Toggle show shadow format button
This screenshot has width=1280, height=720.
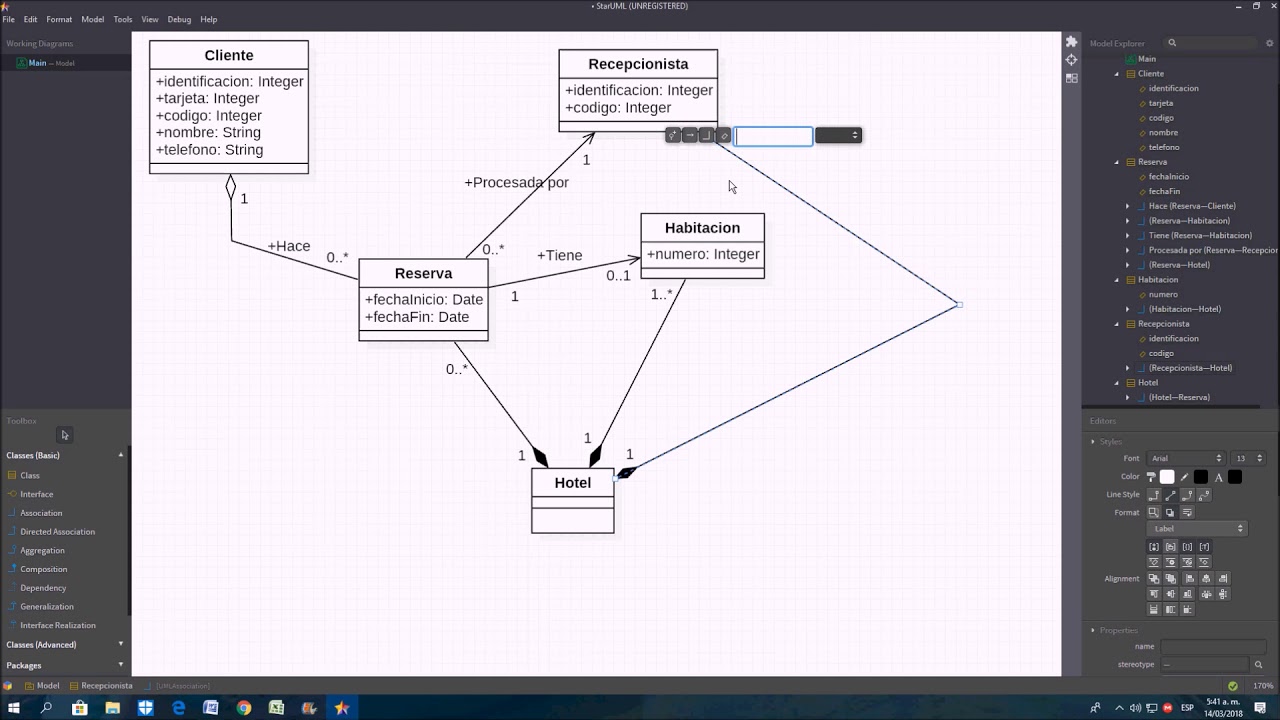coord(1170,512)
